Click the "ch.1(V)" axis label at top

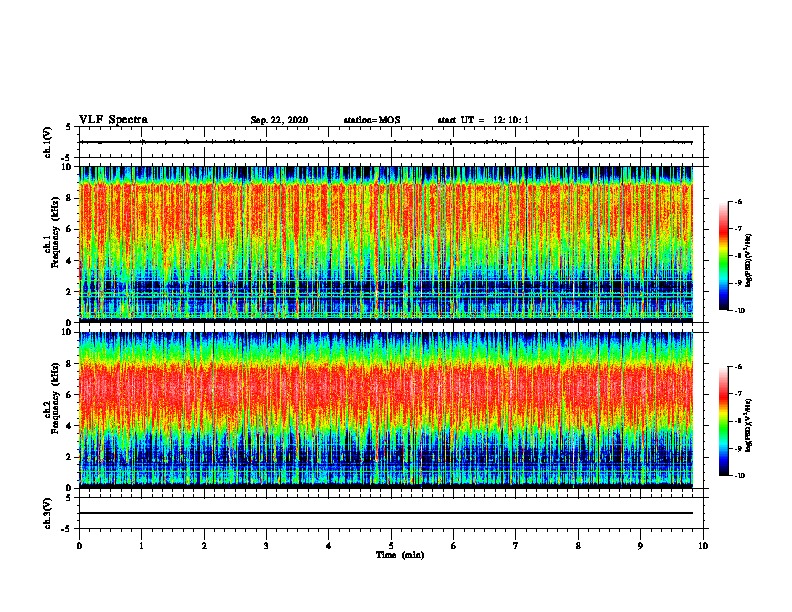click(48, 142)
